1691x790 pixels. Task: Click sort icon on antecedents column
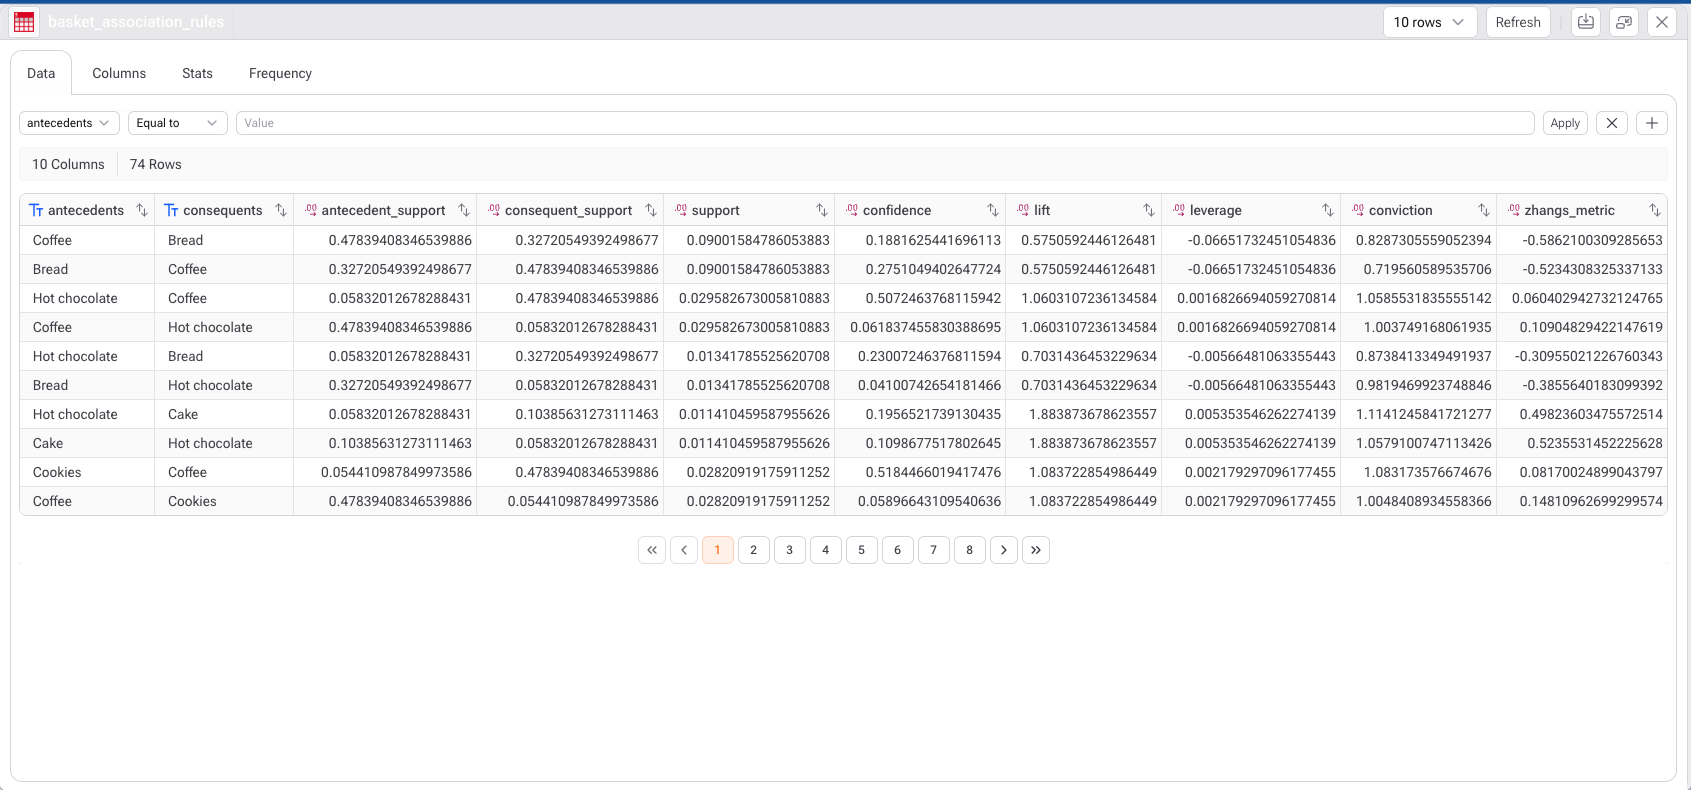pos(142,210)
